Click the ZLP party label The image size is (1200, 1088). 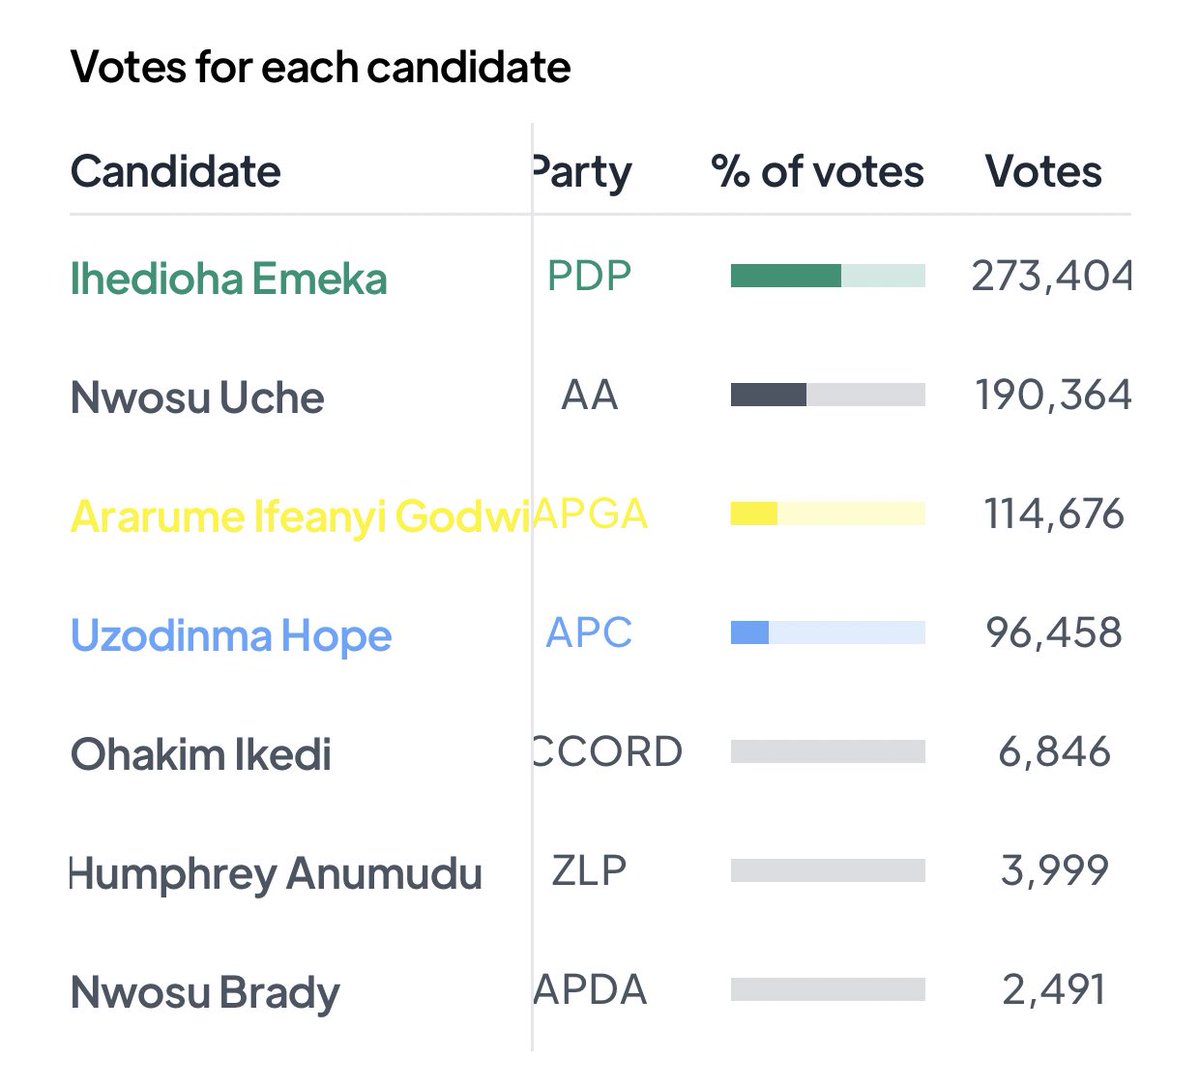589,871
